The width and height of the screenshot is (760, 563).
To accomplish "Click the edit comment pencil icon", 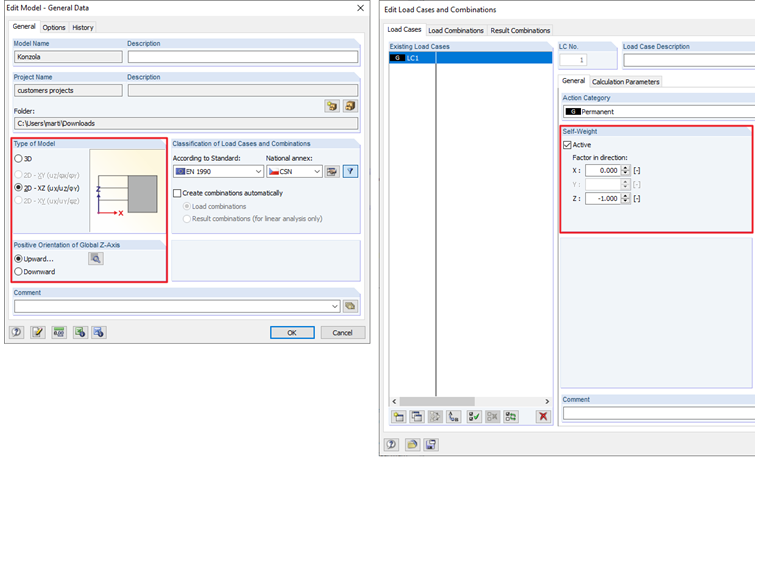I will pos(37,332).
